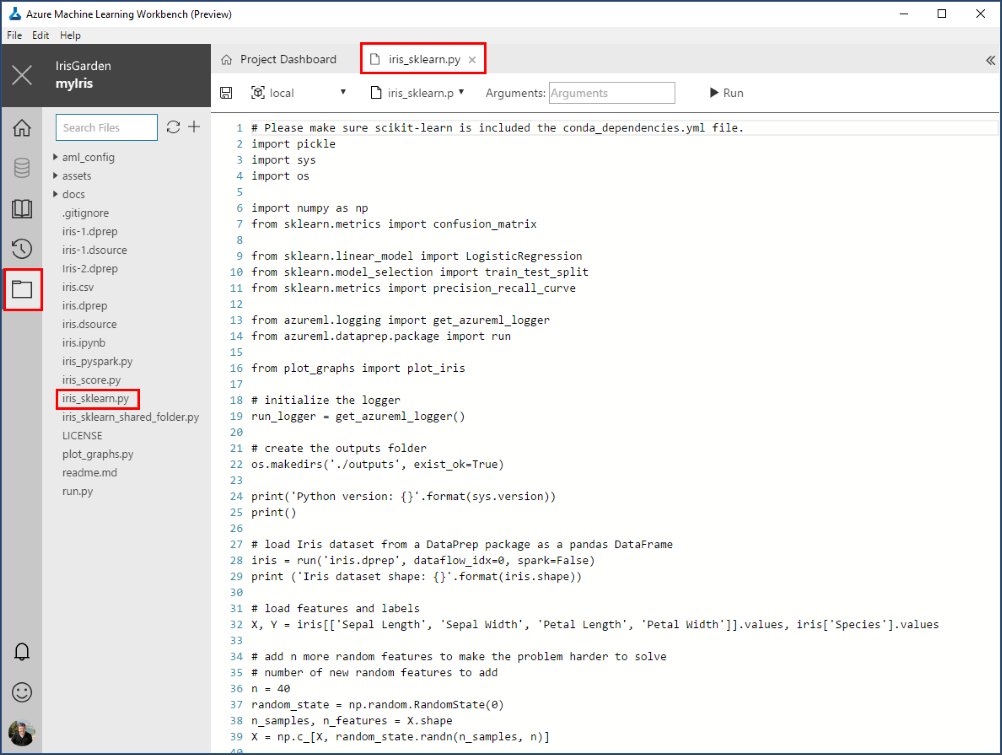
Task: Refresh the file list
Action: tap(173, 127)
